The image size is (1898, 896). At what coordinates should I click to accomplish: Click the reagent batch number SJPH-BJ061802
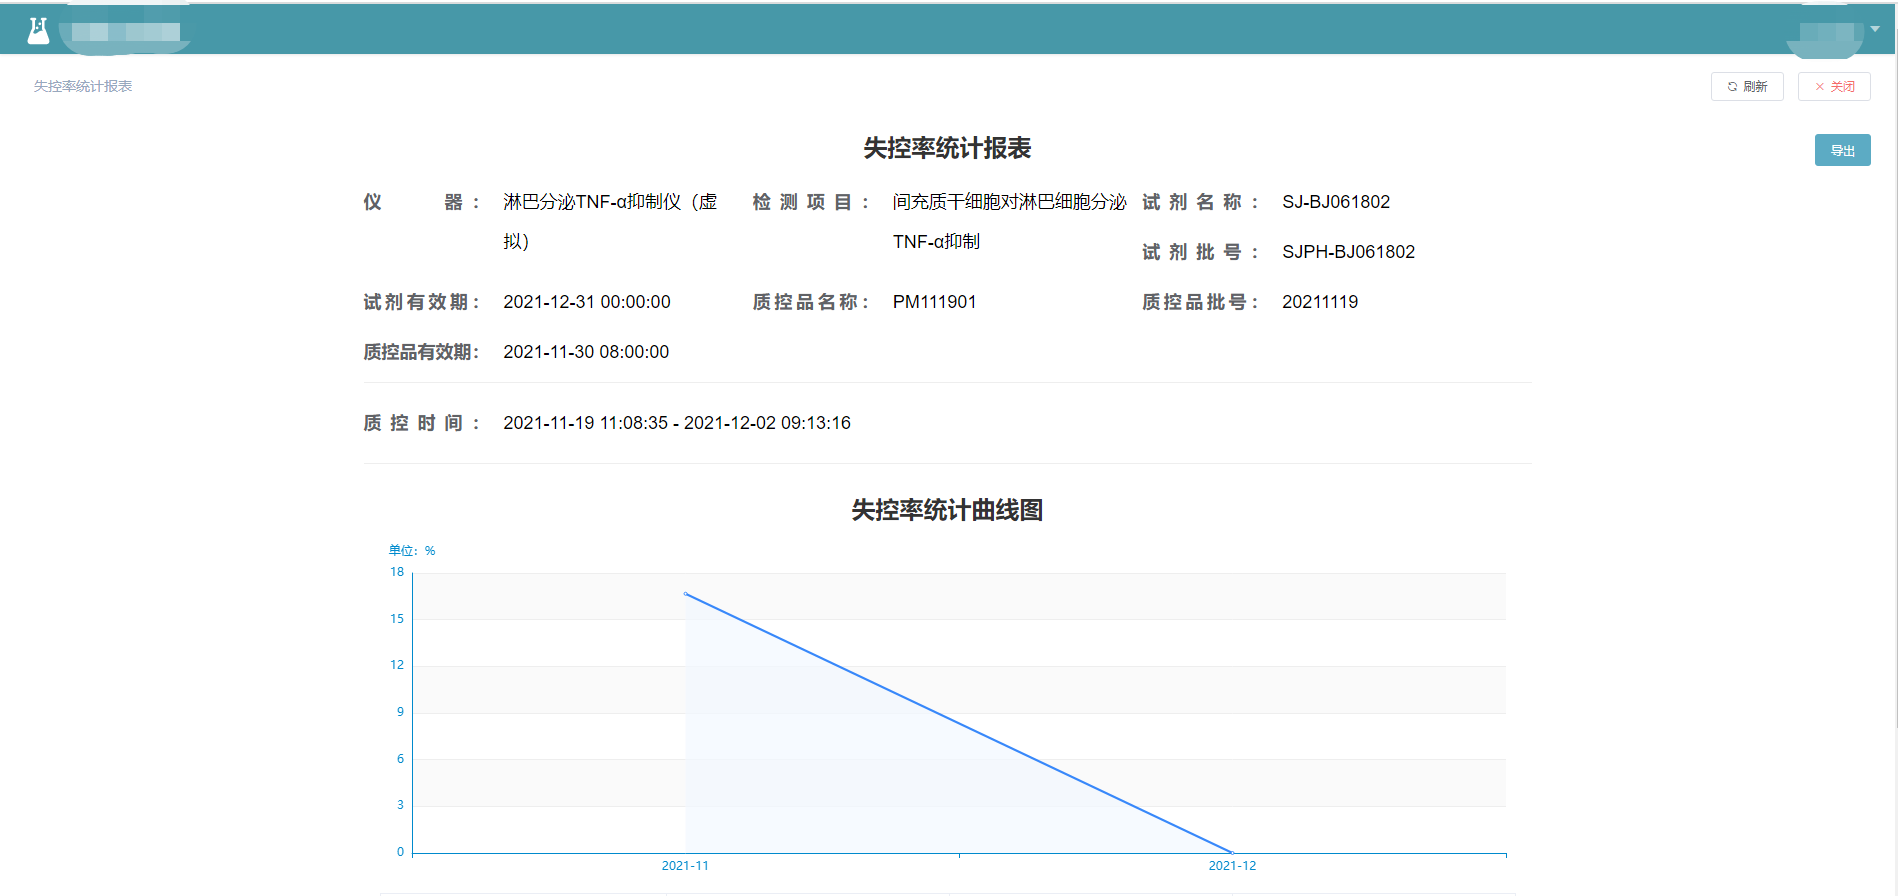pyautogui.click(x=1348, y=252)
